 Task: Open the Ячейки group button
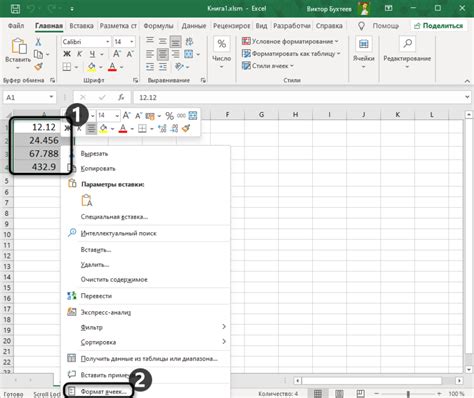click(x=364, y=53)
